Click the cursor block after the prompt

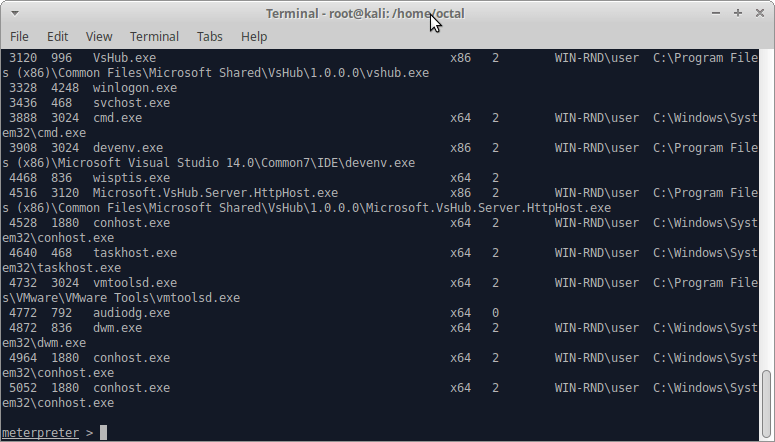(x=103, y=433)
